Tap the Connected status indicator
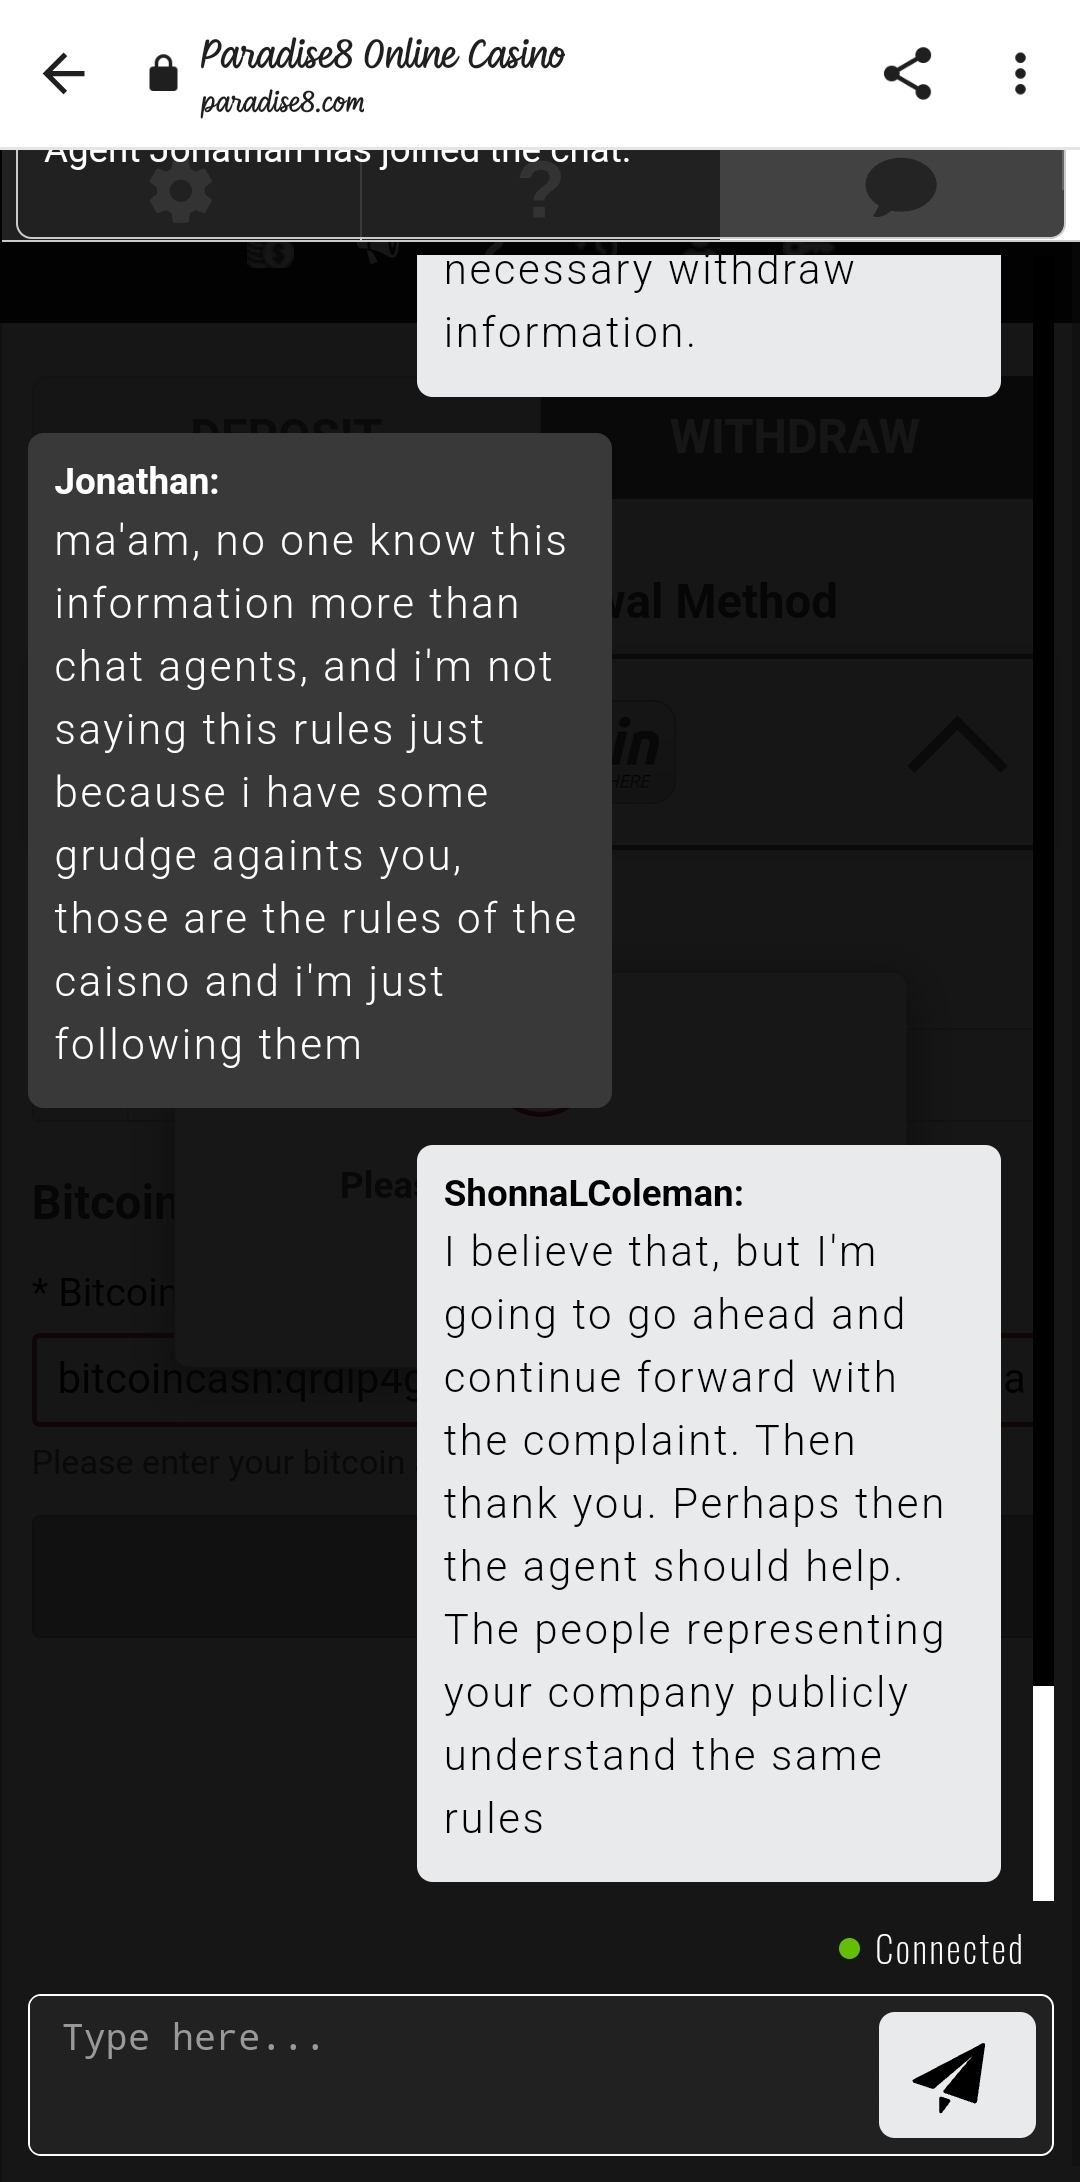Screen dimensions: 1080x2182 tap(932, 1949)
